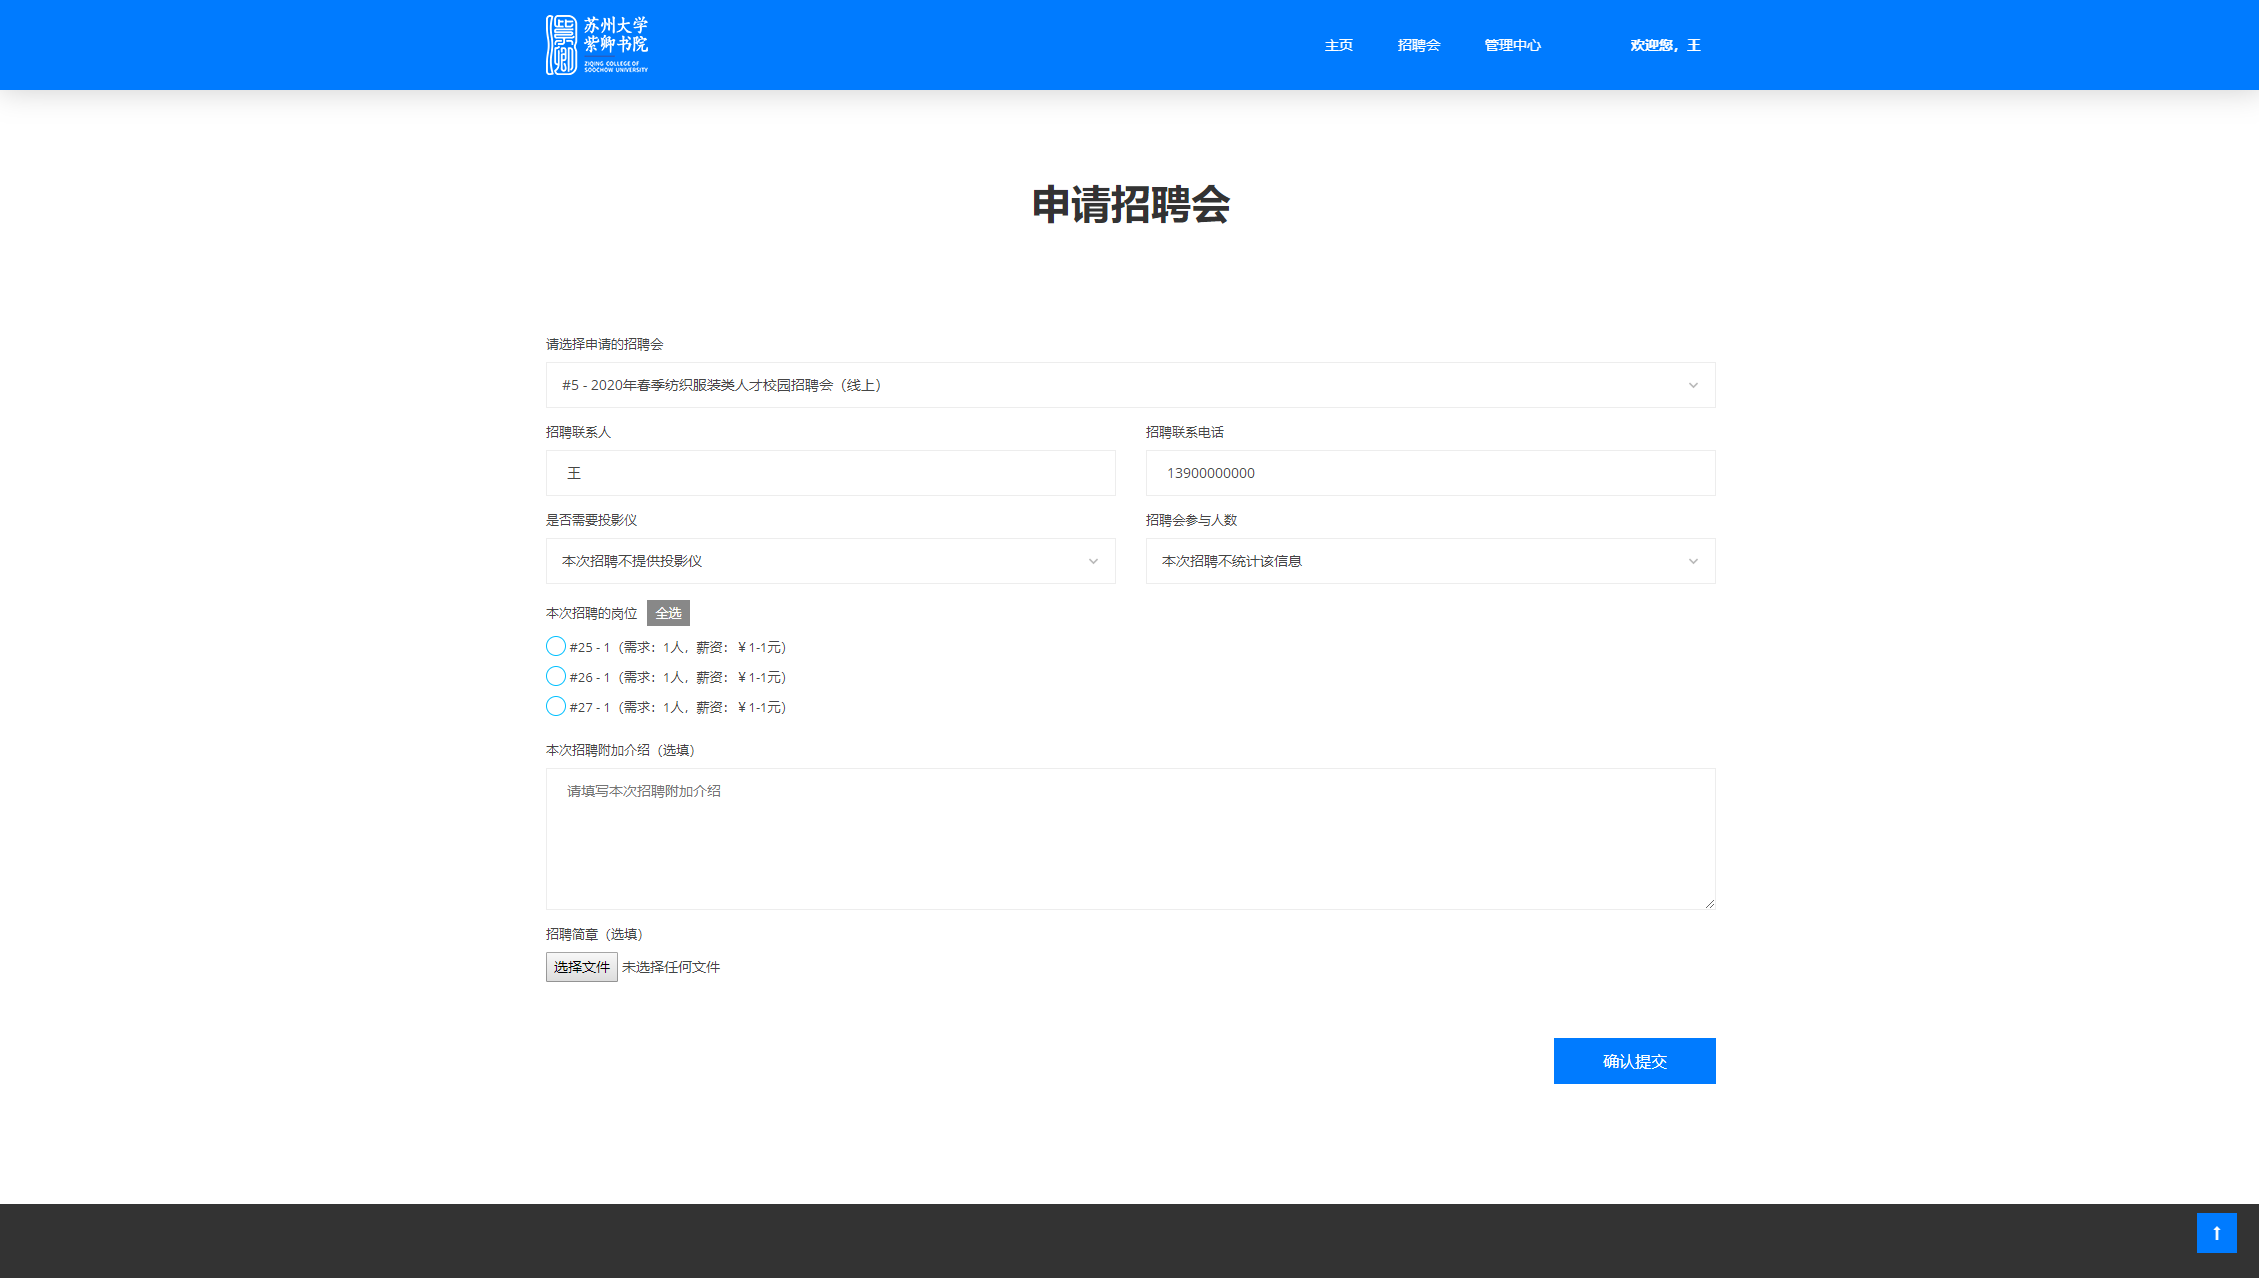Click the Soochow University Ziqing College logo
This screenshot has height=1278, width=2259.
point(597,45)
